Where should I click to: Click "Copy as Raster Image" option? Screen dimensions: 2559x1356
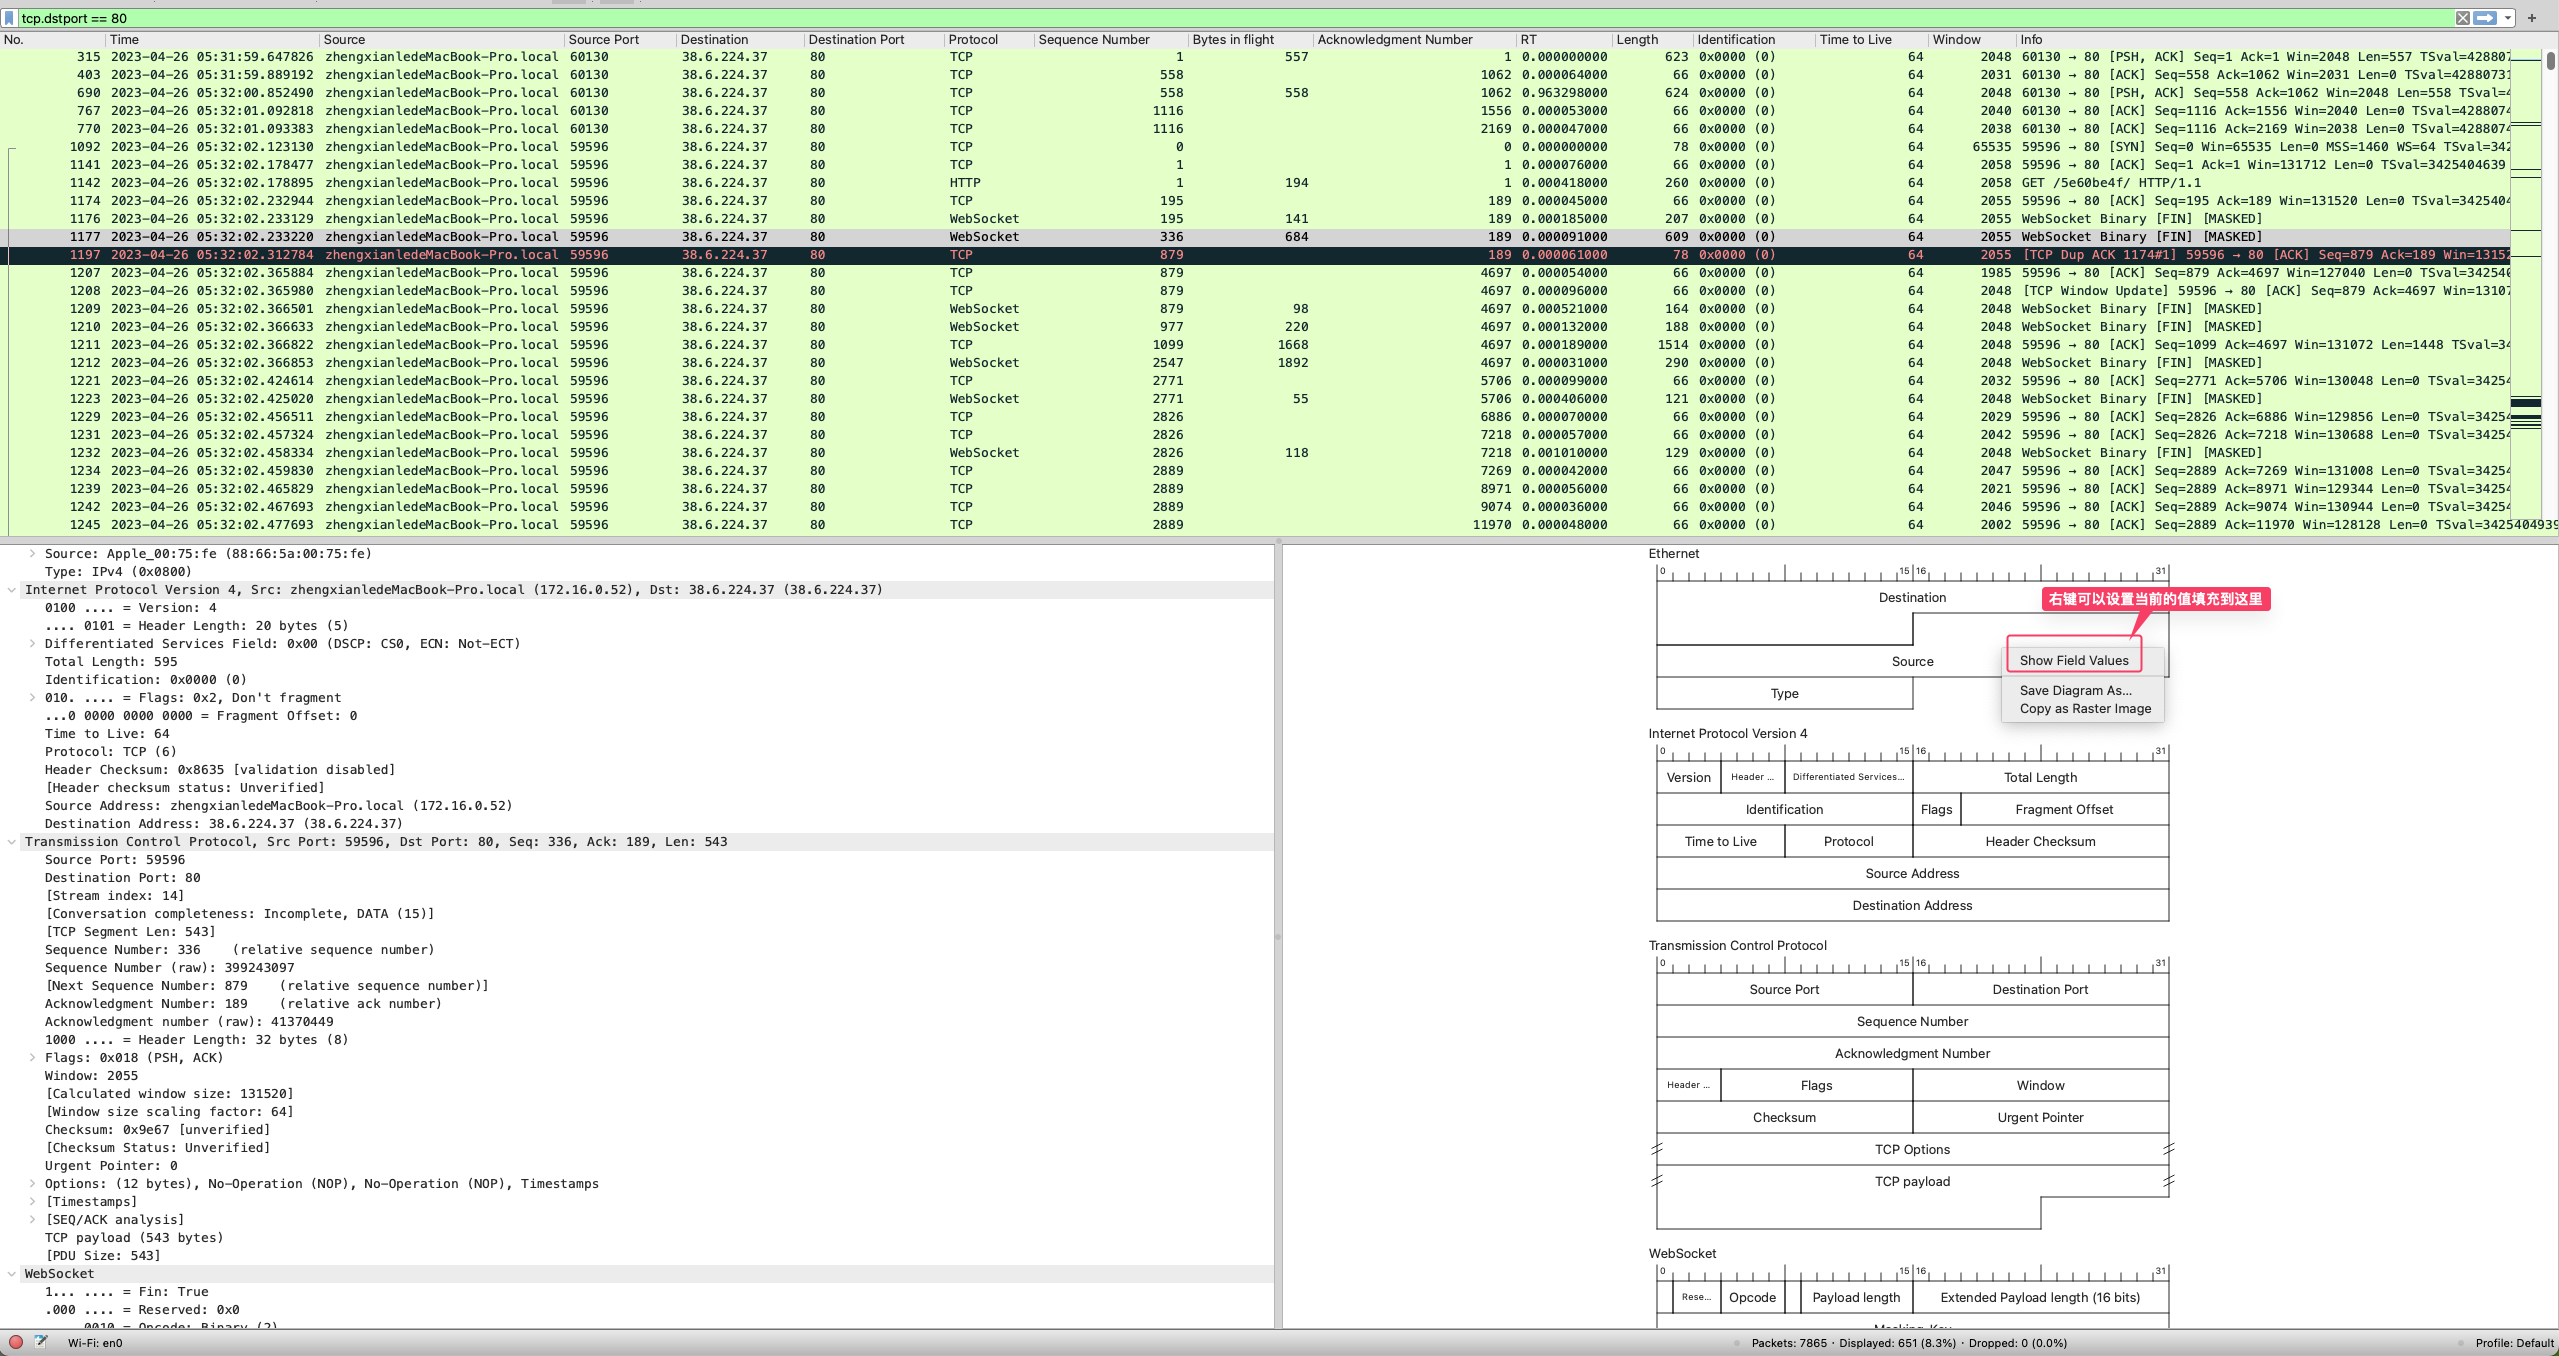click(2083, 708)
